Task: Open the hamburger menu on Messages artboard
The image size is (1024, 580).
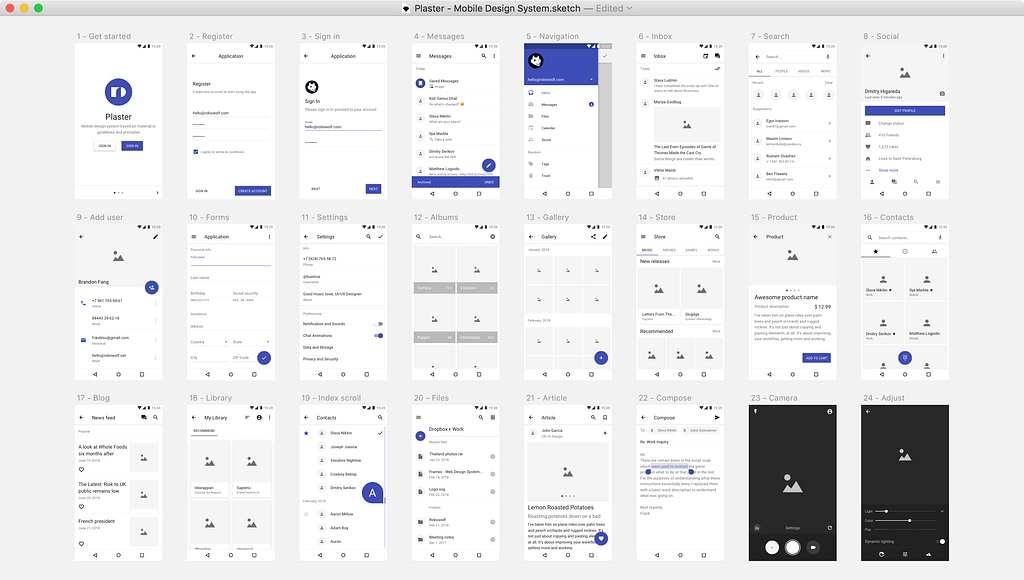Action: [x=419, y=56]
